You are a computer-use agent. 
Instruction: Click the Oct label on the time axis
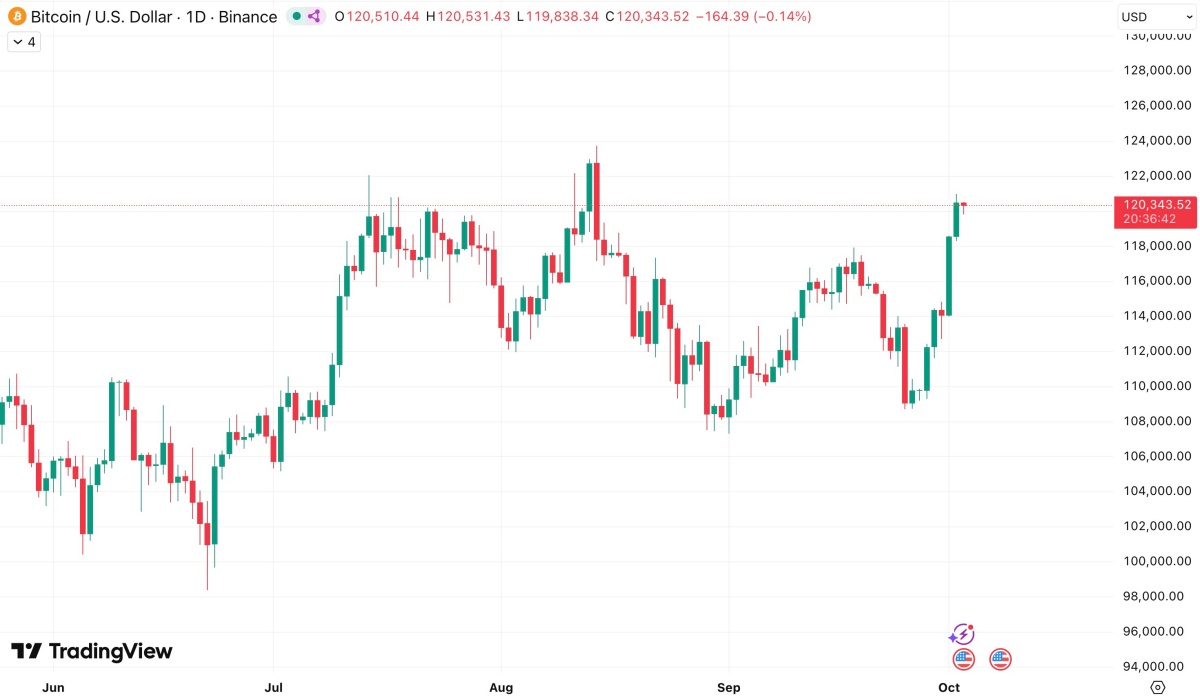coord(949,688)
